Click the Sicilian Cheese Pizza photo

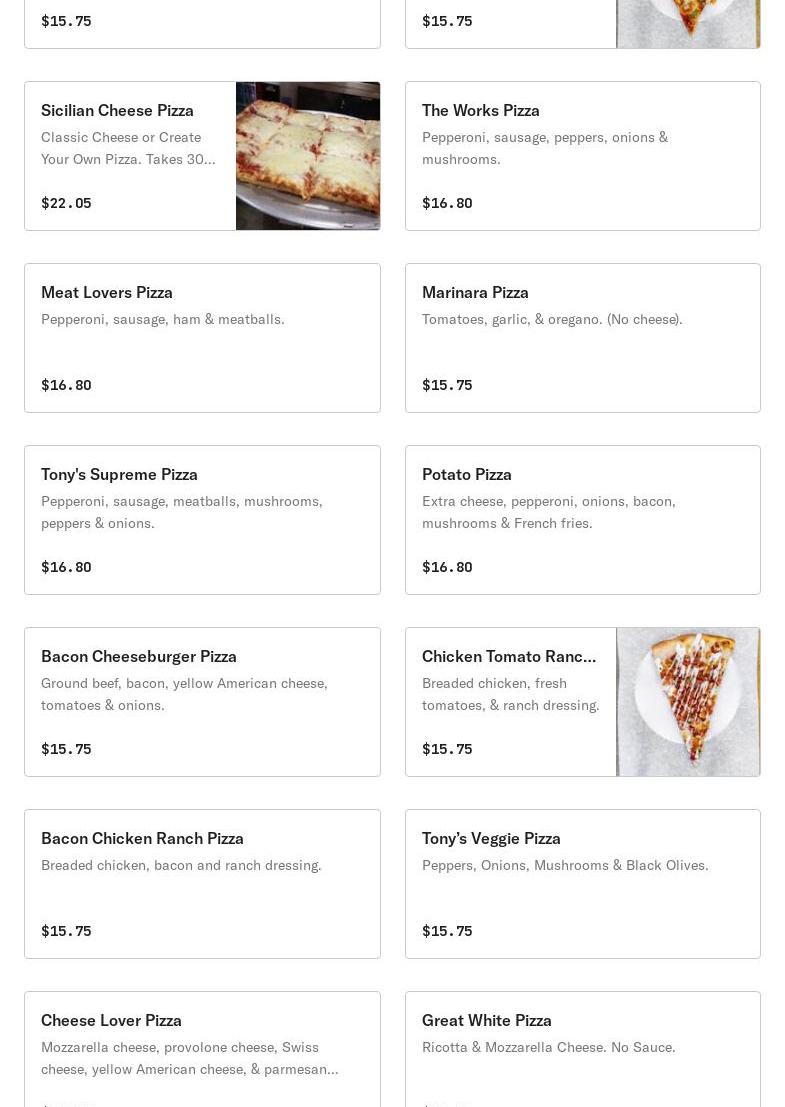click(307, 156)
